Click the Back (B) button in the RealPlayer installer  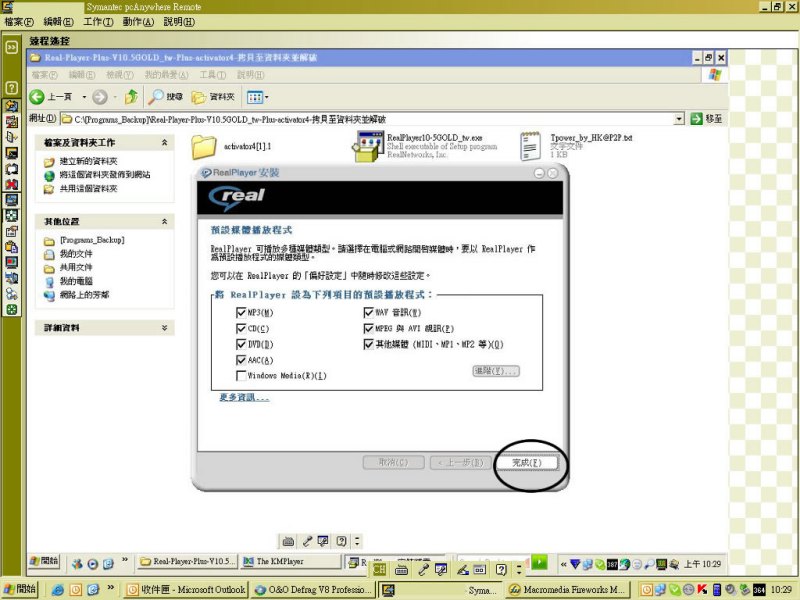point(461,463)
